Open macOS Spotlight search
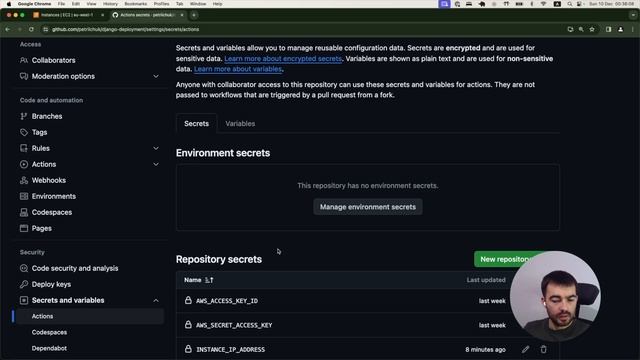 point(569,4)
